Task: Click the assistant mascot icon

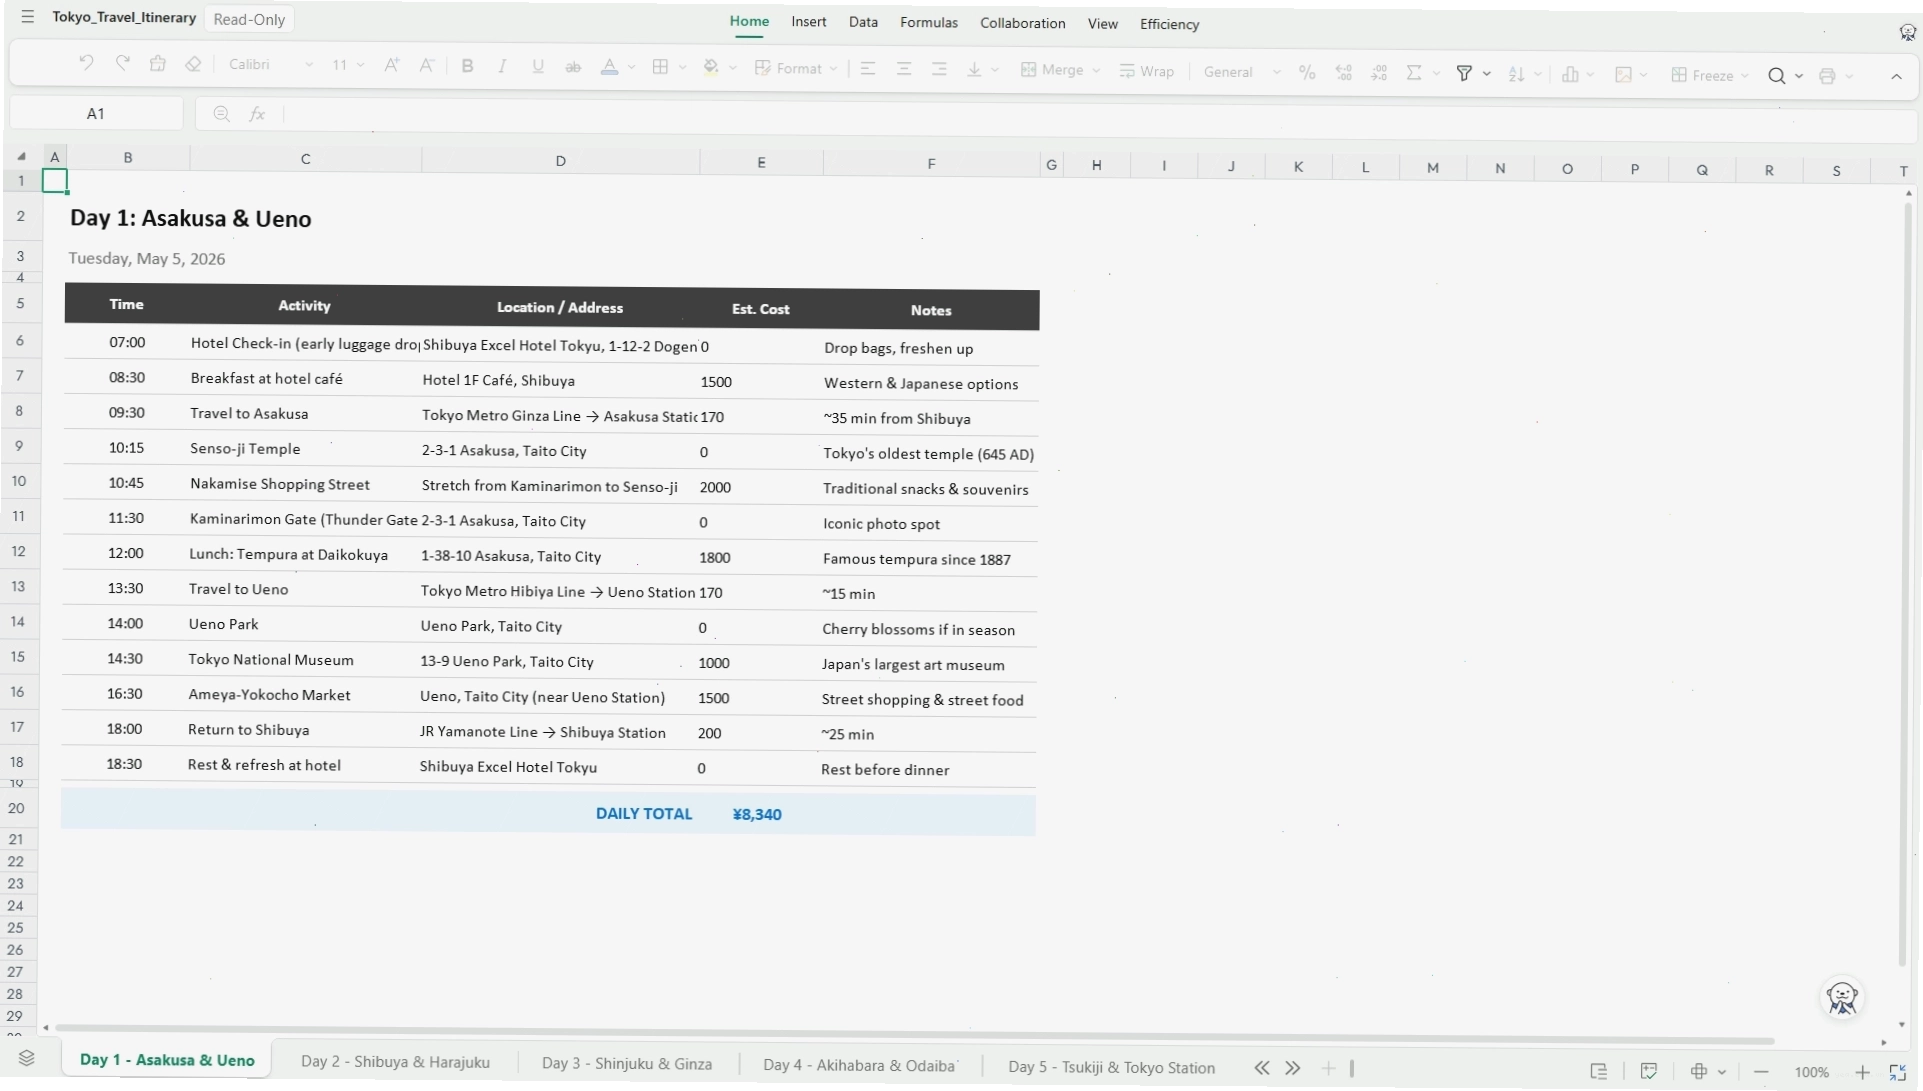Action: coord(1842,997)
